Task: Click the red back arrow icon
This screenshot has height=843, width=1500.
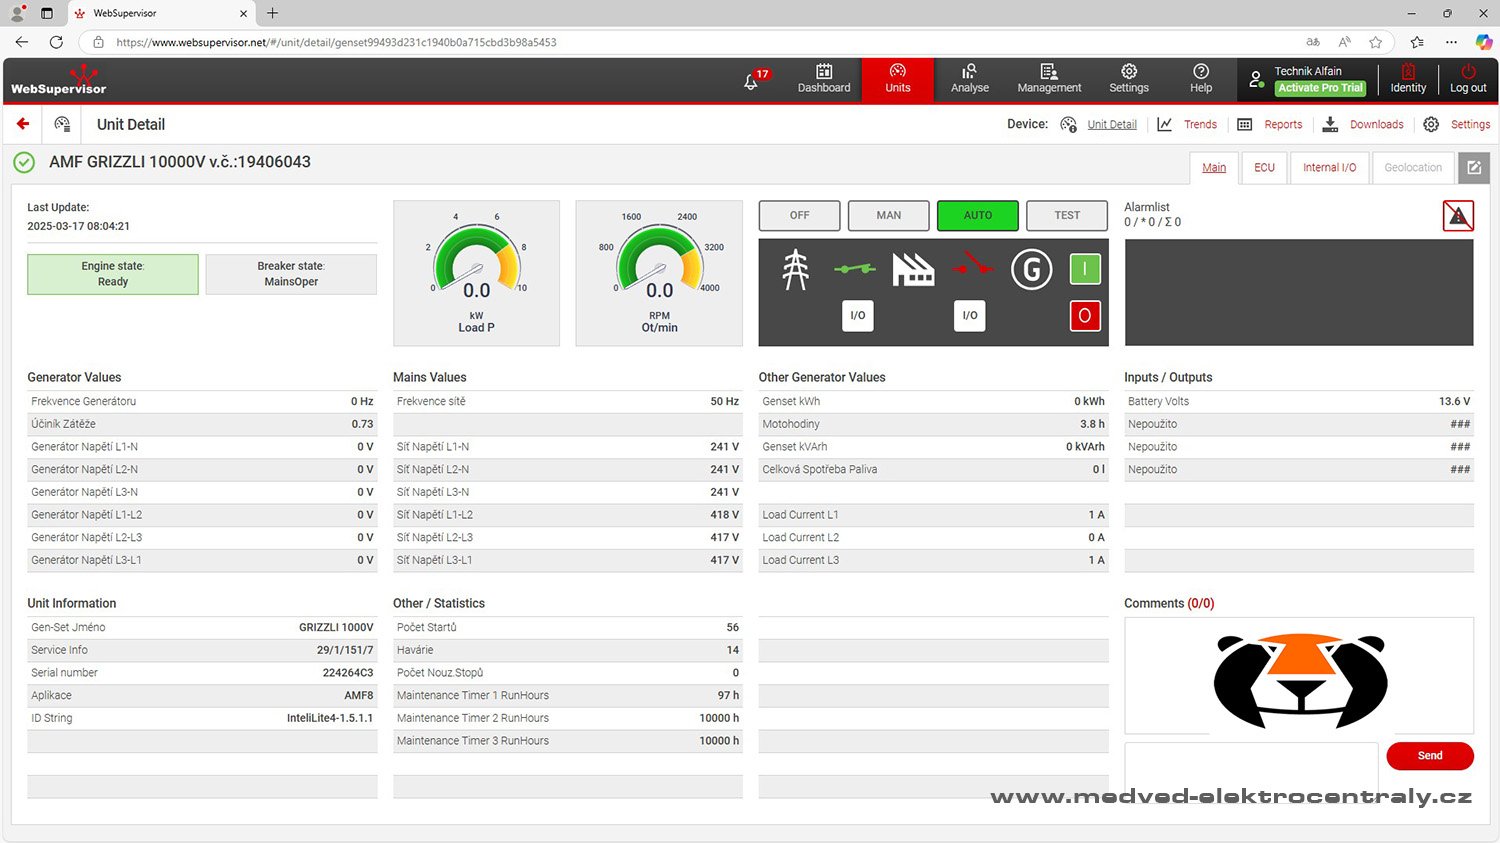Action: tap(23, 124)
